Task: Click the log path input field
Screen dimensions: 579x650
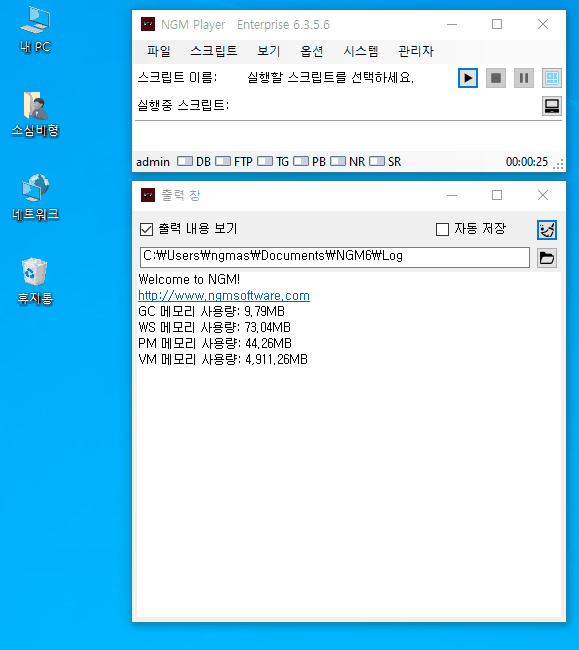Action: 335,257
